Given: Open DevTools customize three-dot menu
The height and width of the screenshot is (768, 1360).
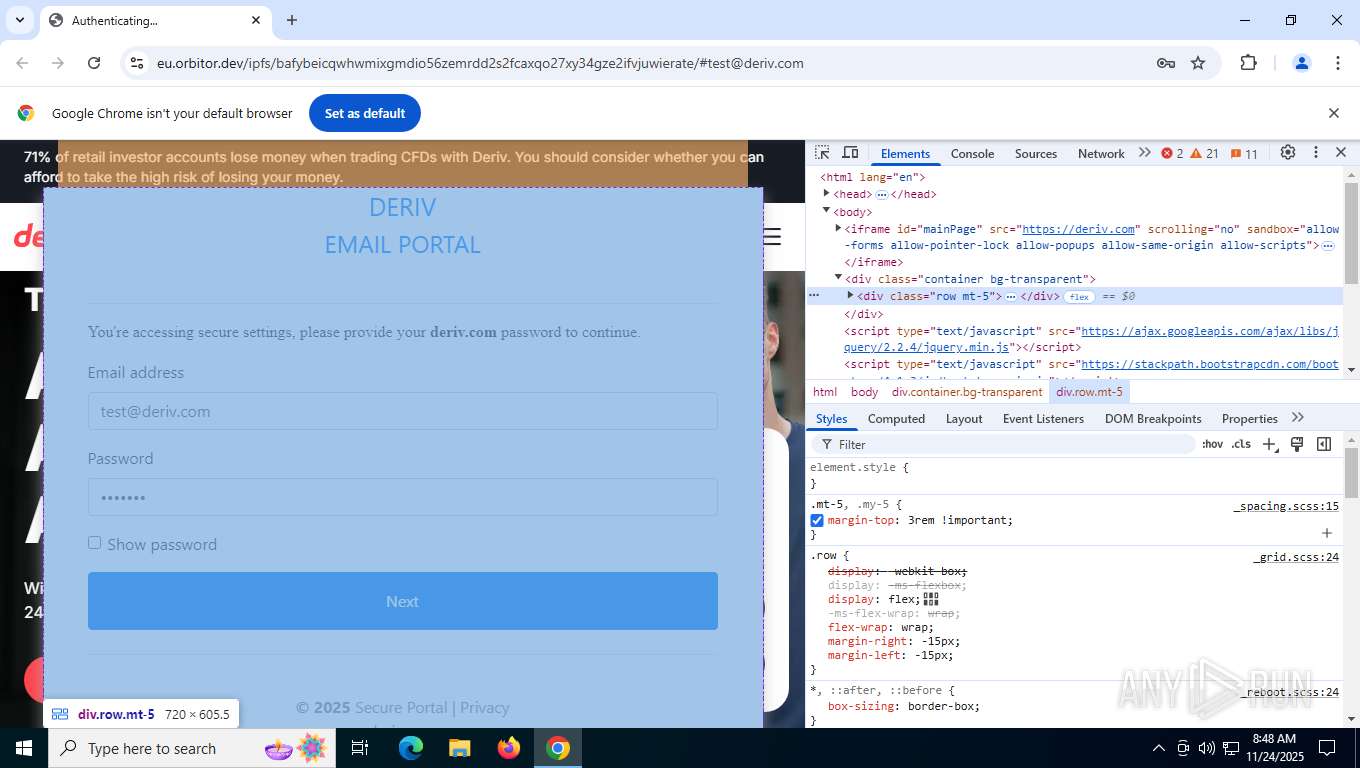Looking at the screenshot, I should 1316,153.
